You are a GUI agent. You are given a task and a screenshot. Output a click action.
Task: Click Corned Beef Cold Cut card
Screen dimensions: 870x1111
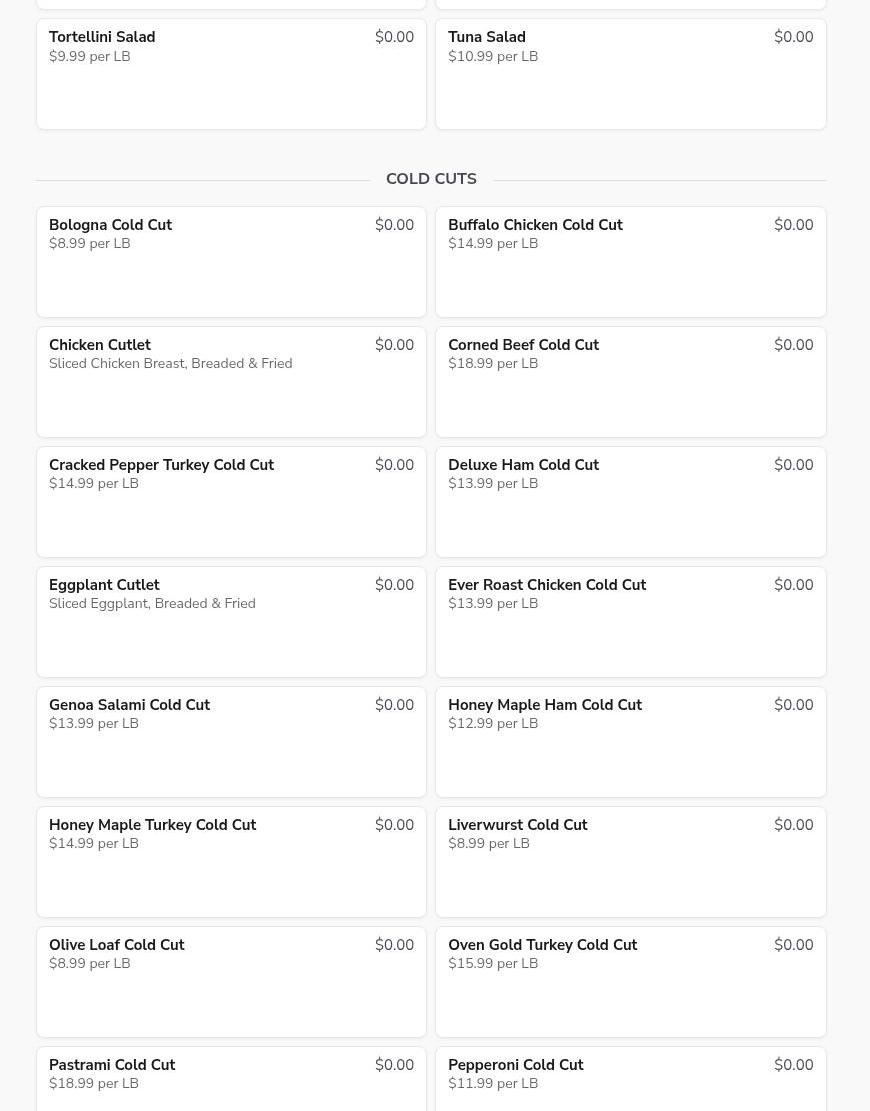pos(631,382)
